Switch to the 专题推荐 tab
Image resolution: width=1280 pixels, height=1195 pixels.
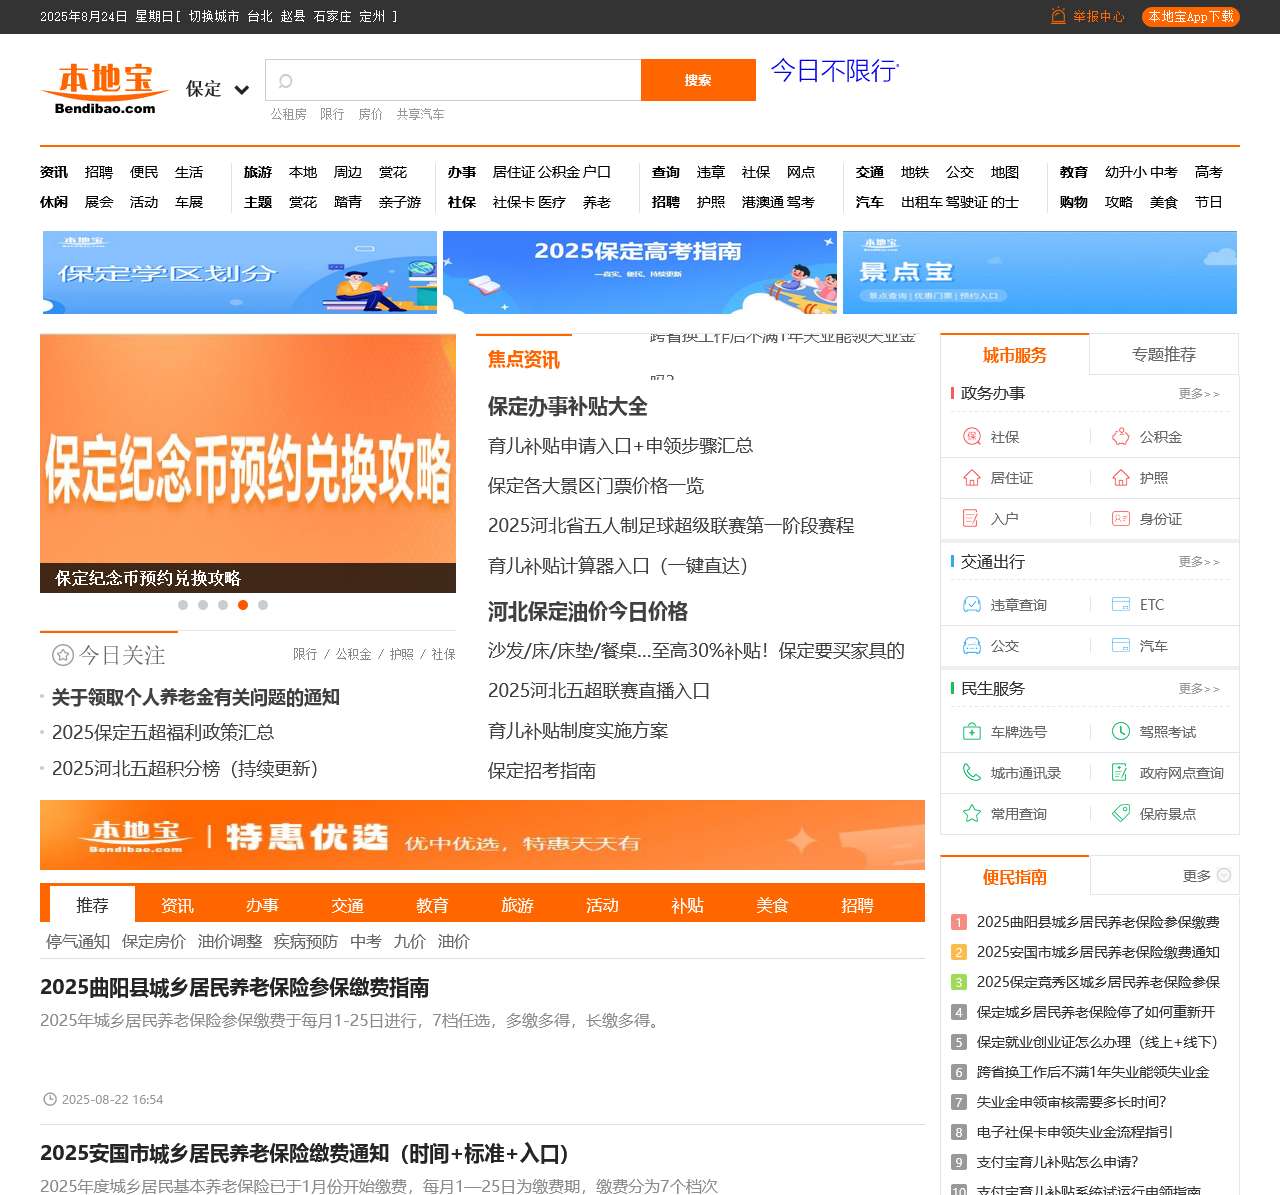(1166, 354)
